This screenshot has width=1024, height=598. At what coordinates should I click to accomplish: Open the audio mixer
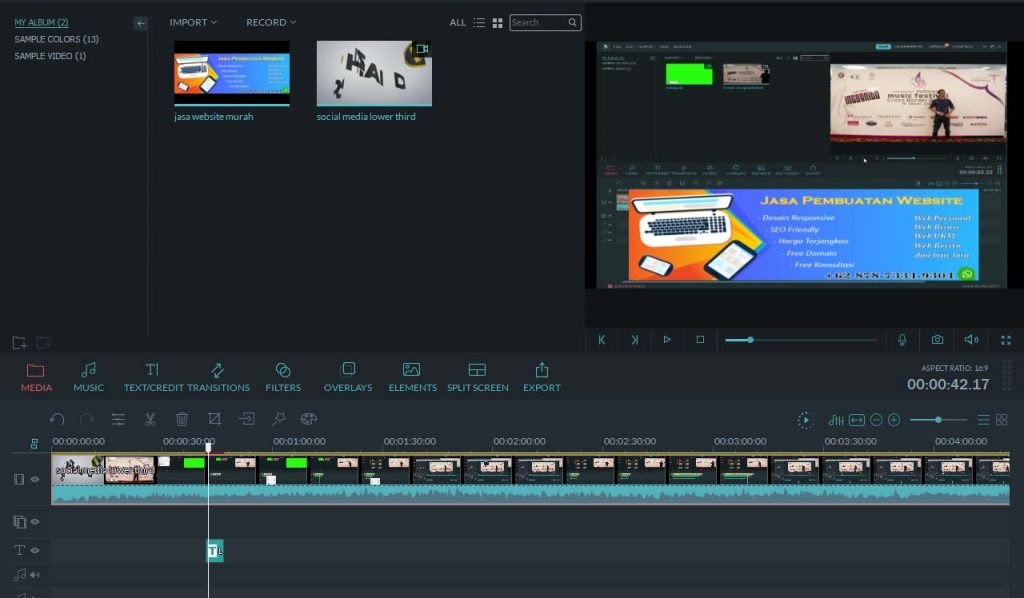coord(836,420)
